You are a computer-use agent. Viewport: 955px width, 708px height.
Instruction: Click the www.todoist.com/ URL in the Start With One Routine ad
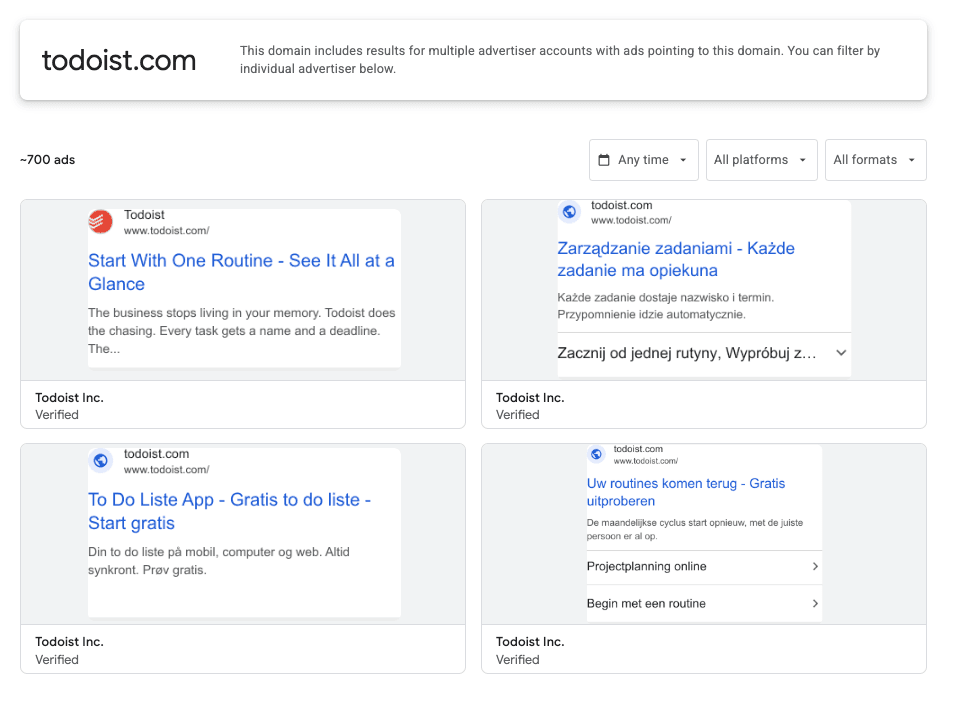pyautogui.click(x=167, y=231)
